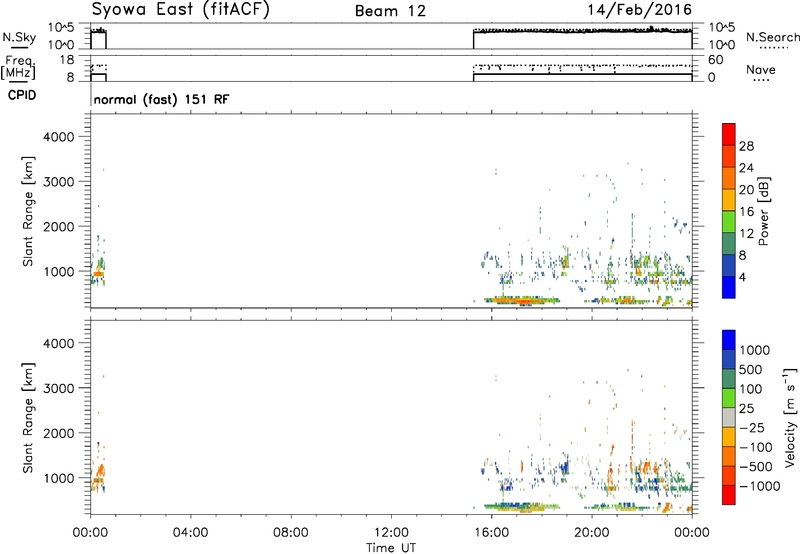
Task: Click the "-25" velocity colorbar tick
Action: coord(752,427)
